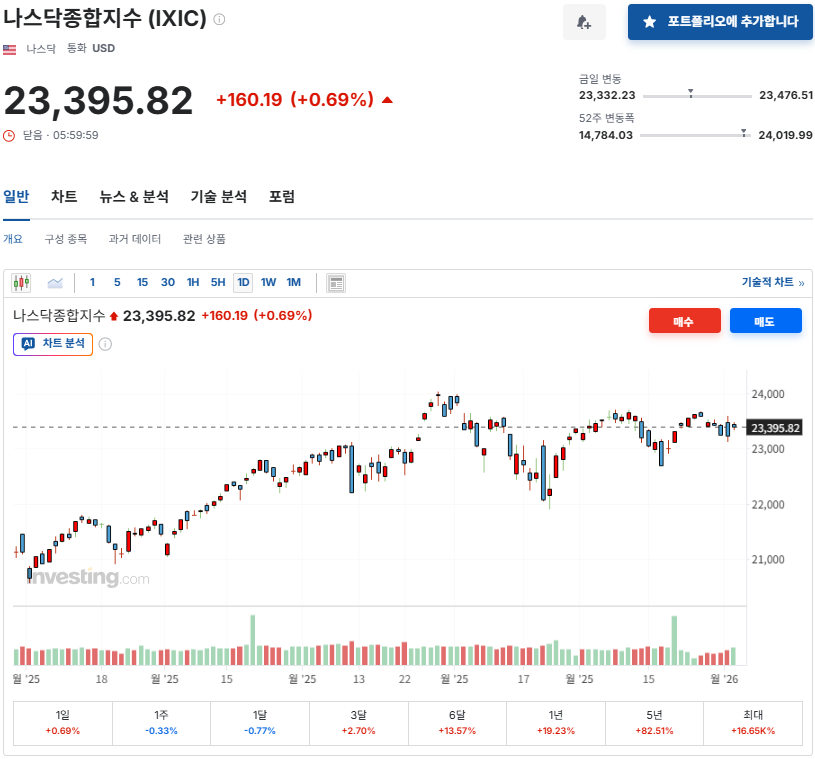
Task: Open the price alert bell icon
Action: [584, 22]
